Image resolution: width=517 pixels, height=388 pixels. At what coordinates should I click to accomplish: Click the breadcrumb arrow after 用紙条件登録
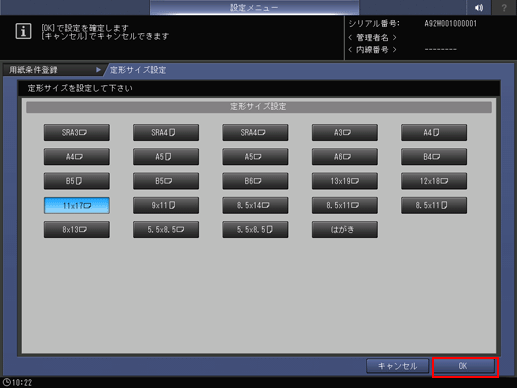[x=98, y=70]
